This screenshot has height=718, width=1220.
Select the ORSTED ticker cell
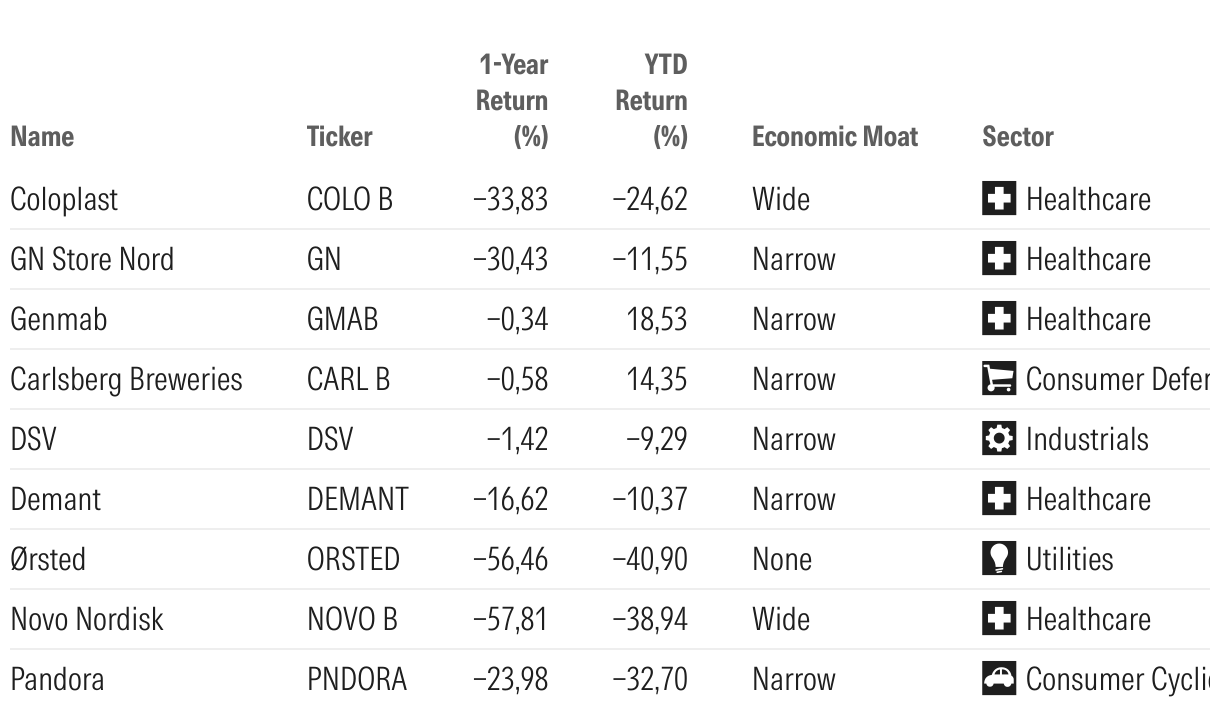(x=353, y=559)
